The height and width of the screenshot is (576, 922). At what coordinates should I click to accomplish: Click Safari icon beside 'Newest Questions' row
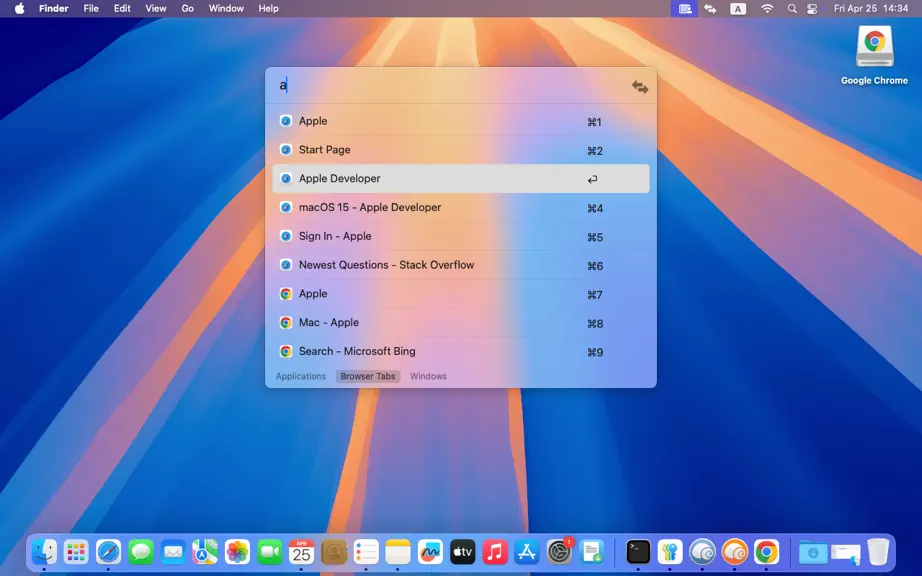coord(286,265)
